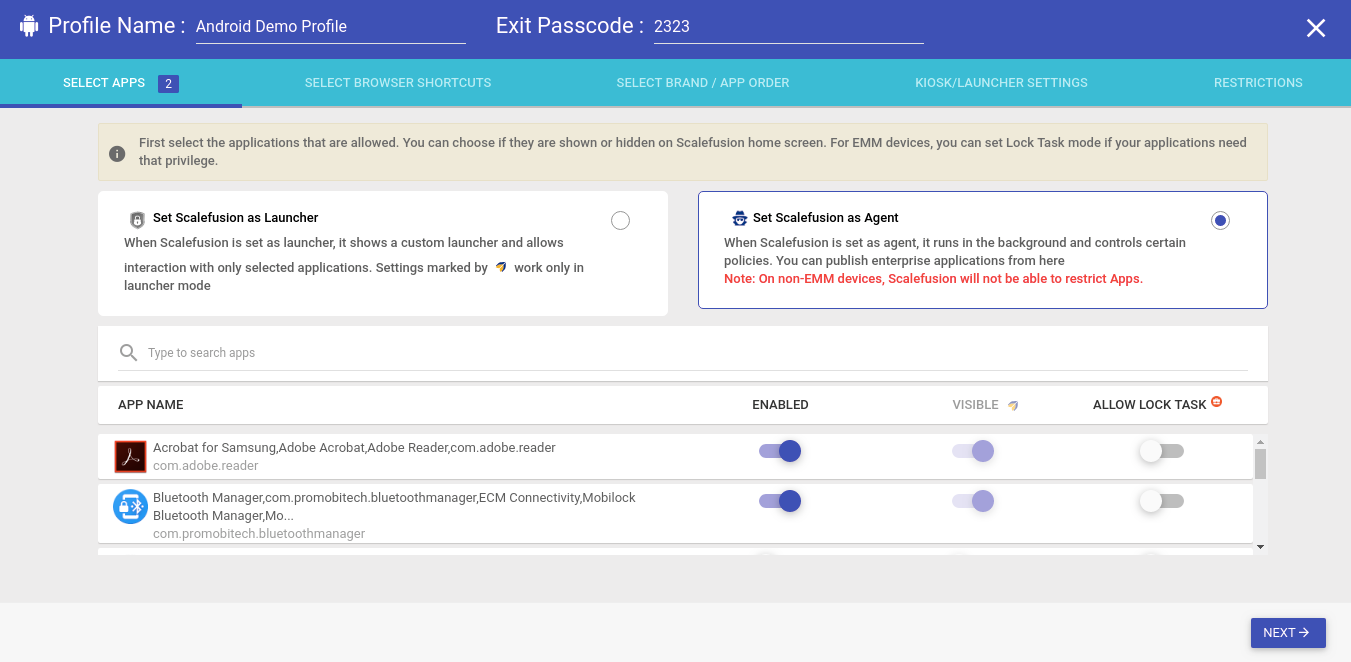Click the Next button
The height and width of the screenshot is (662, 1351).
1288,633
